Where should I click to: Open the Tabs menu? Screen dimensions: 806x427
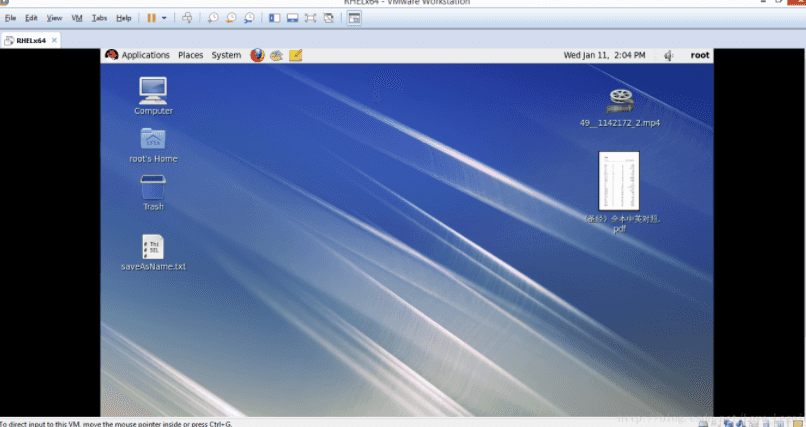tap(99, 18)
